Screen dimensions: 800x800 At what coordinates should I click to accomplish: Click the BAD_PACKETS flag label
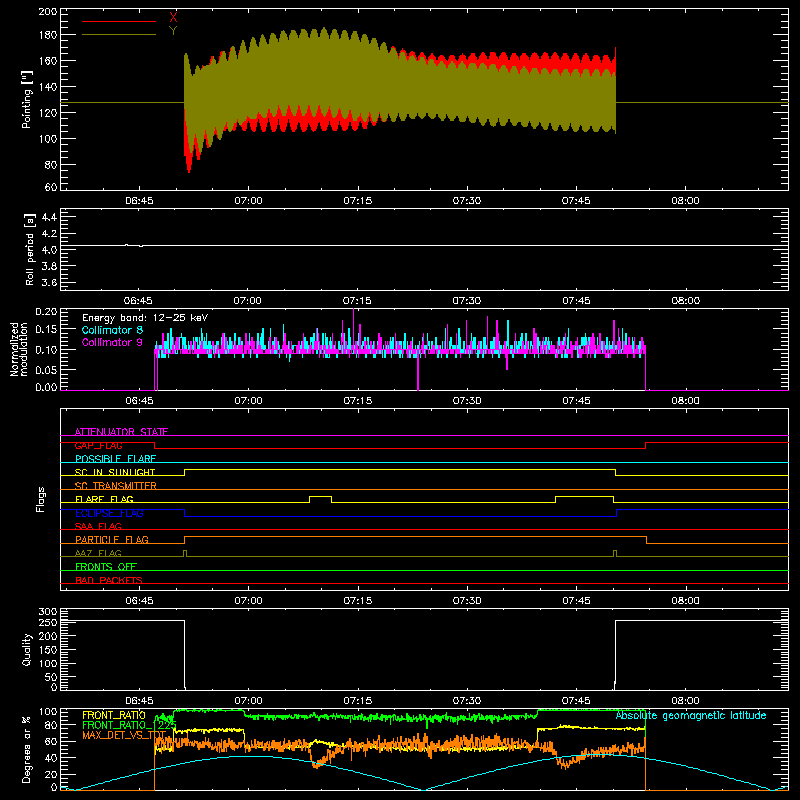pos(109,580)
